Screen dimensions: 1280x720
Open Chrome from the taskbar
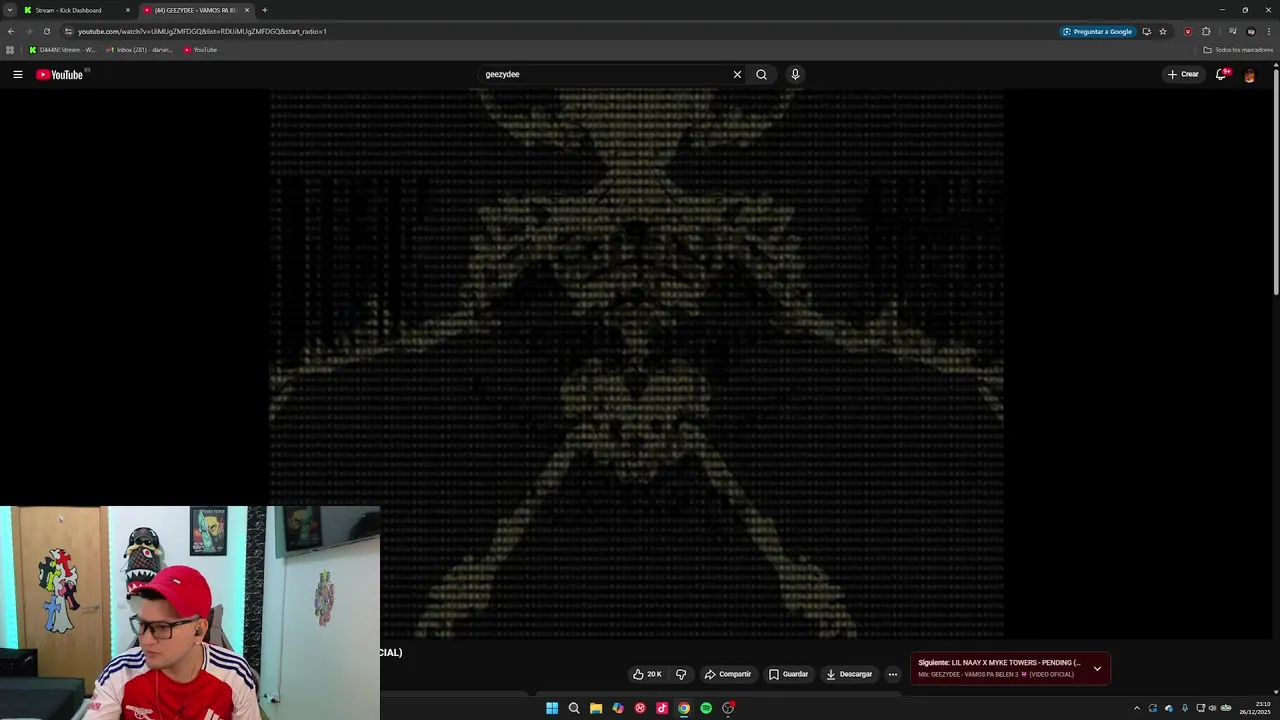coord(684,708)
